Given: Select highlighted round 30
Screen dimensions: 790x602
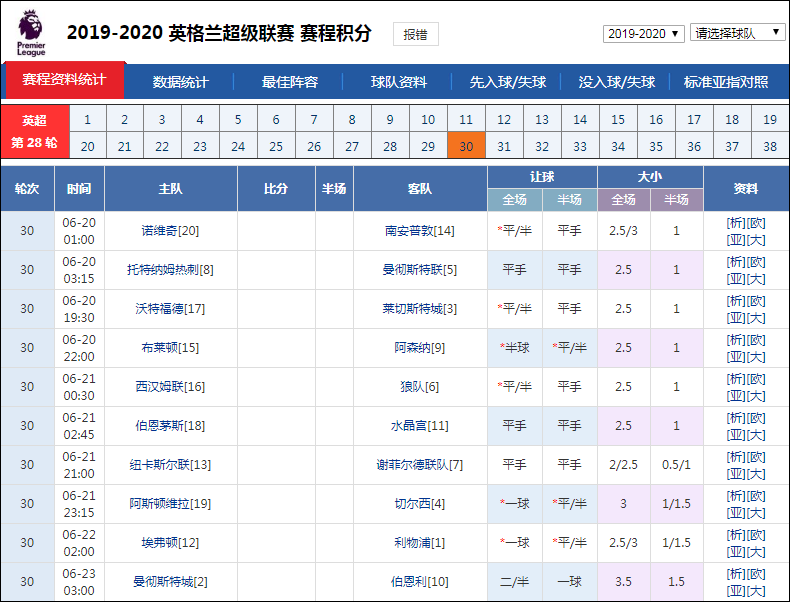Looking at the screenshot, I should (466, 146).
